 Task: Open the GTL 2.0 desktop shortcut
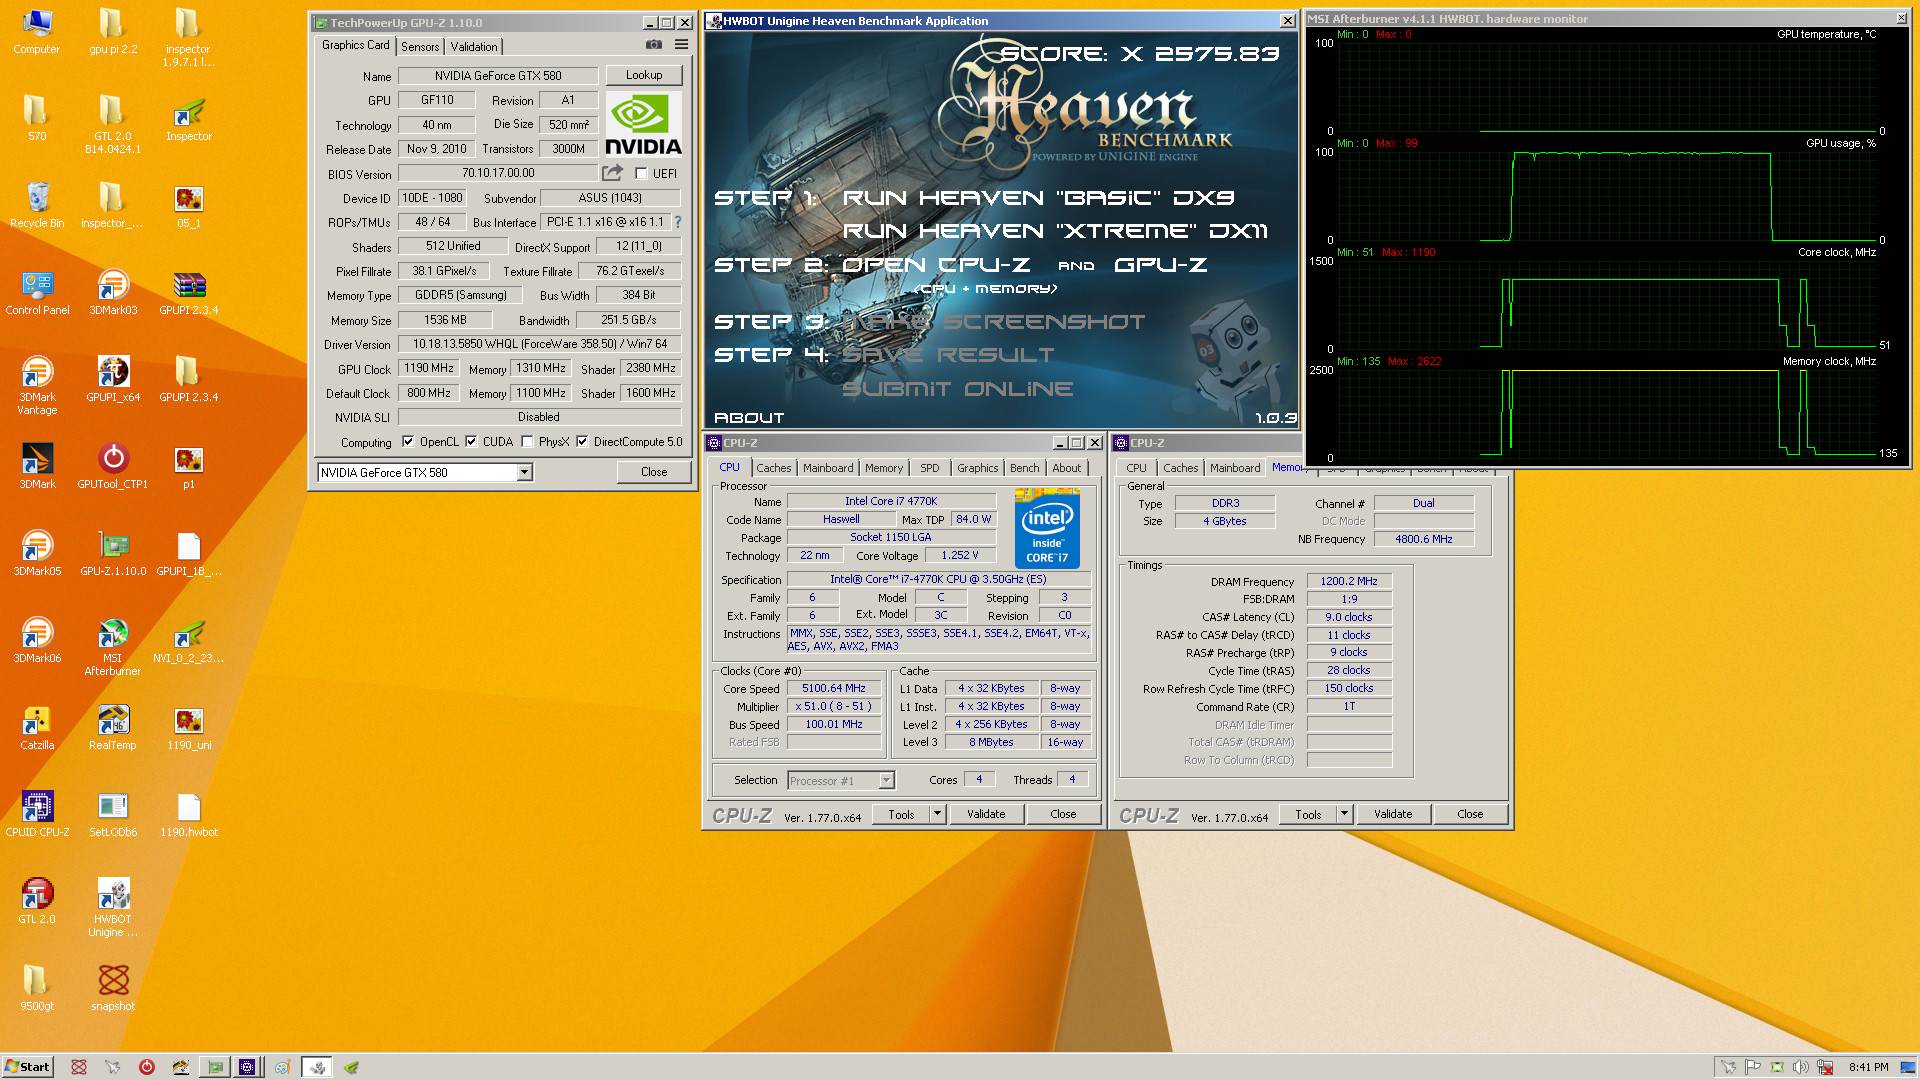click(x=37, y=902)
